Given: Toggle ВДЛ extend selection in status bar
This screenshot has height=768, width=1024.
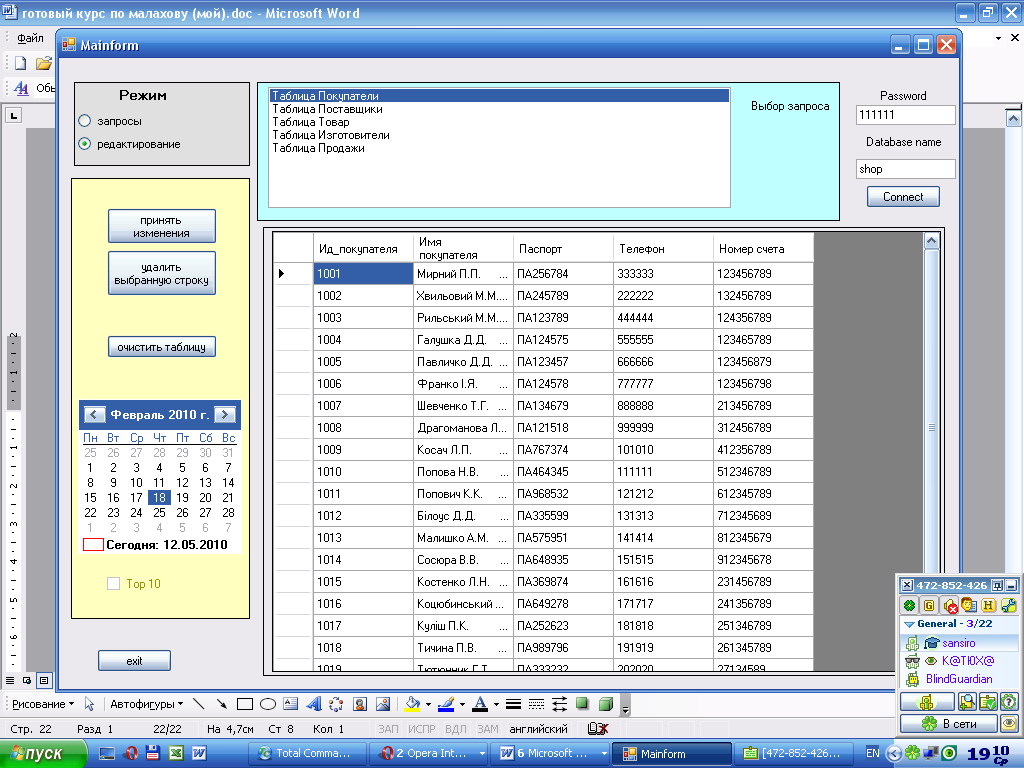Looking at the screenshot, I should coord(455,729).
